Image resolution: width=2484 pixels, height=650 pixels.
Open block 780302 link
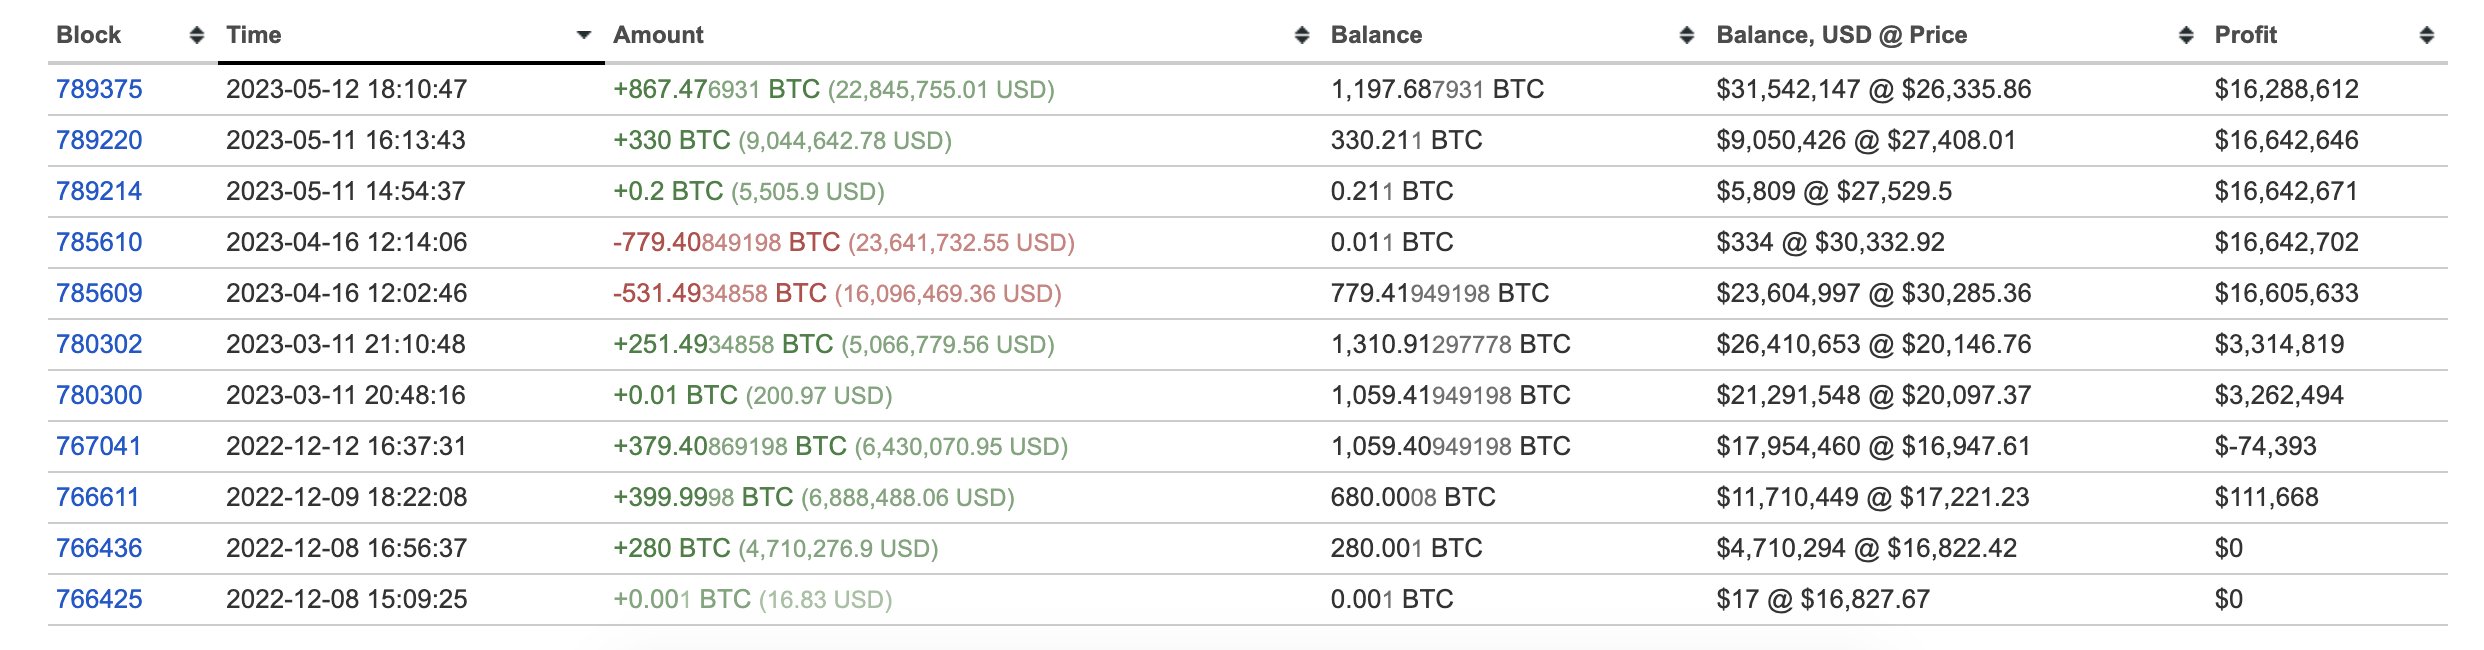(99, 345)
